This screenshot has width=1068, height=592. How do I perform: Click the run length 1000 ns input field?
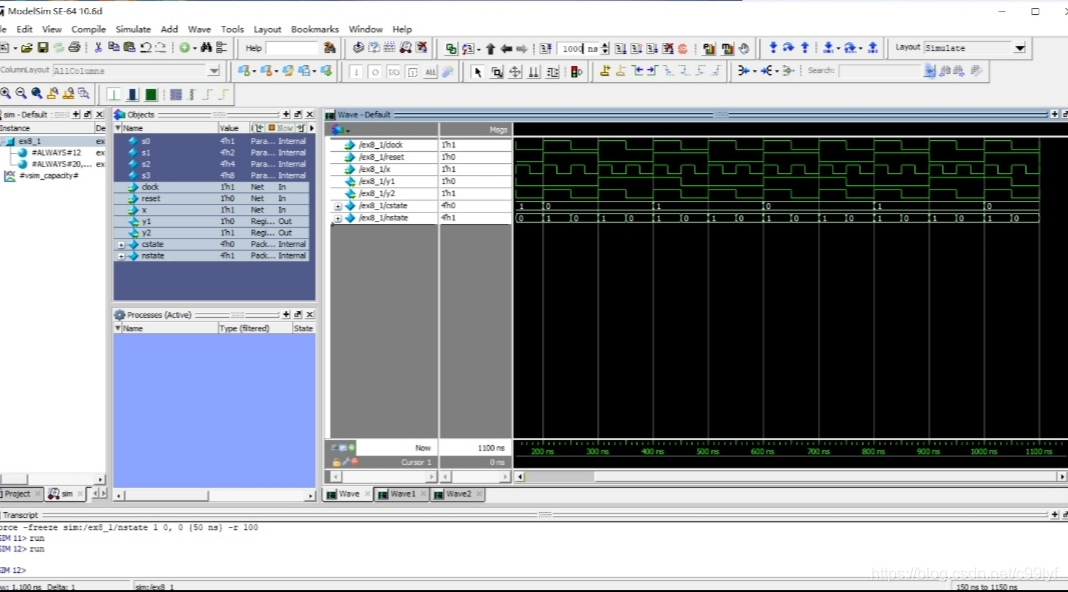click(578, 48)
